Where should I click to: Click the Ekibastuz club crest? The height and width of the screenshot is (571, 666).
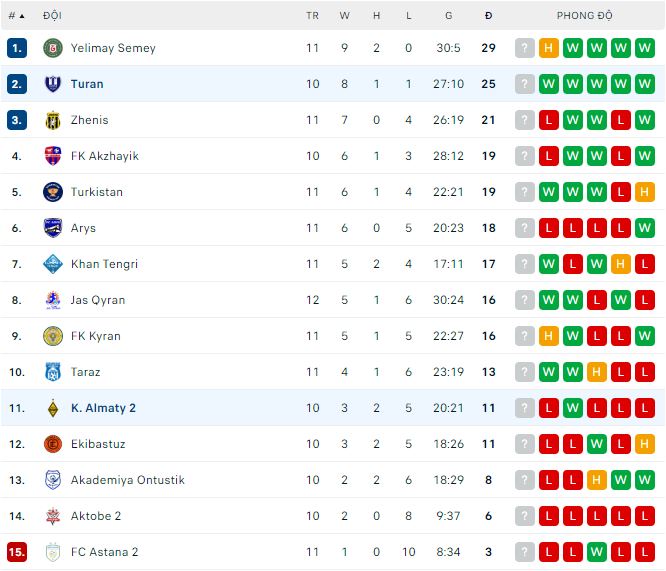53,444
